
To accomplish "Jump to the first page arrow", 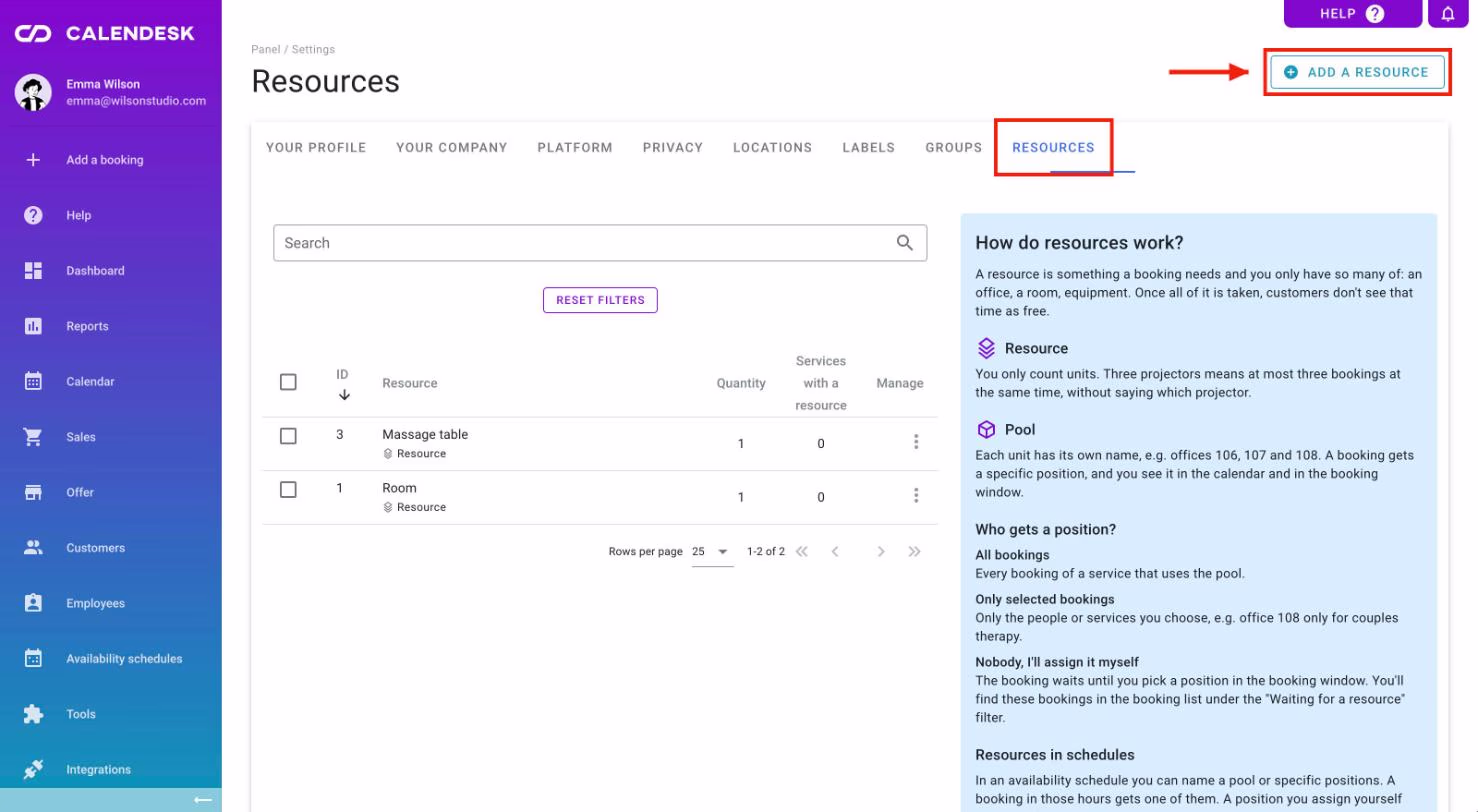I will [x=802, y=552].
